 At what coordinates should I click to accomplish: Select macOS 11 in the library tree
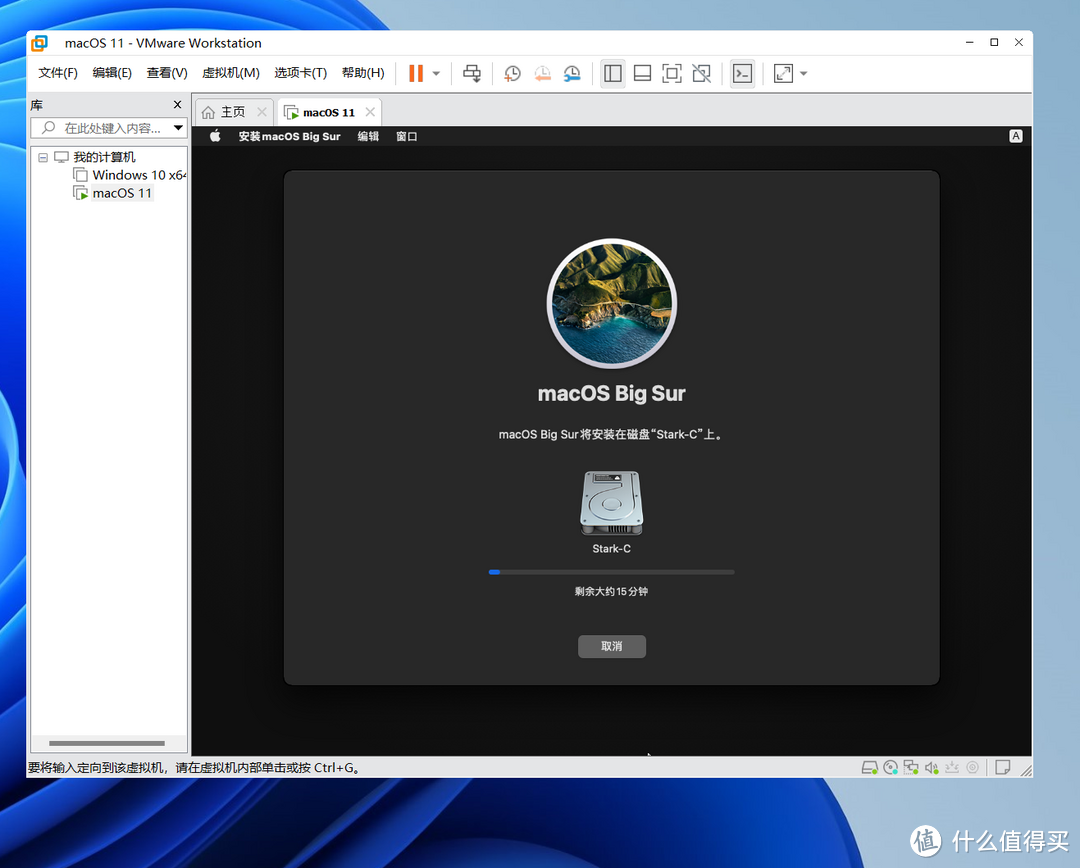click(122, 194)
